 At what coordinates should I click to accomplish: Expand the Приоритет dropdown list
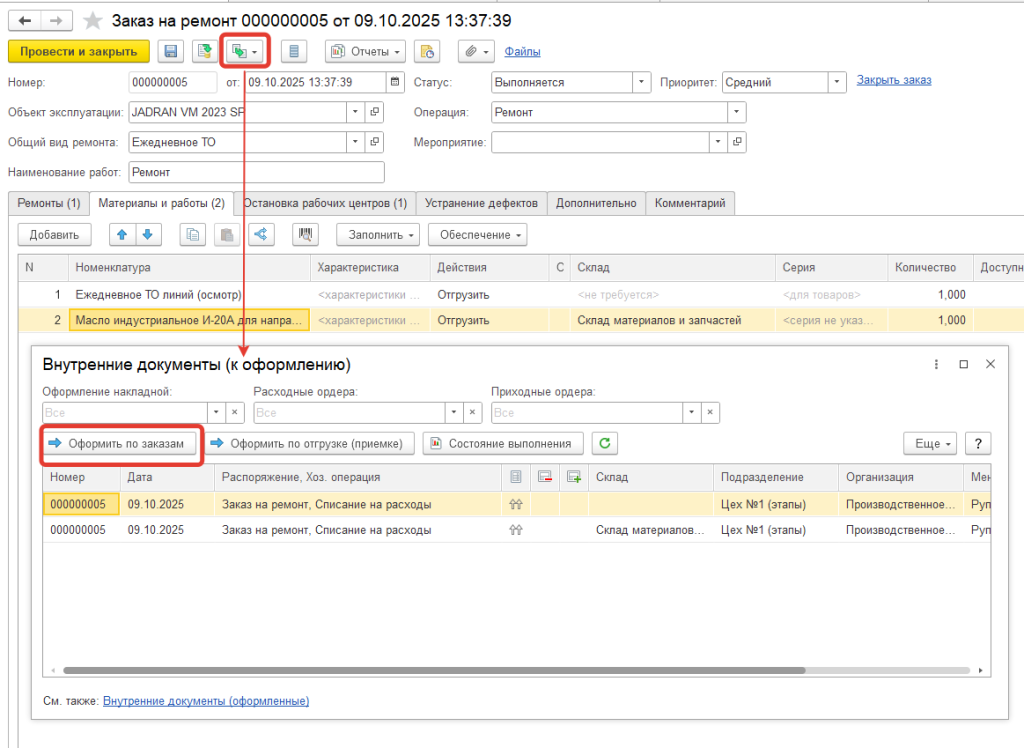click(837, 82)
